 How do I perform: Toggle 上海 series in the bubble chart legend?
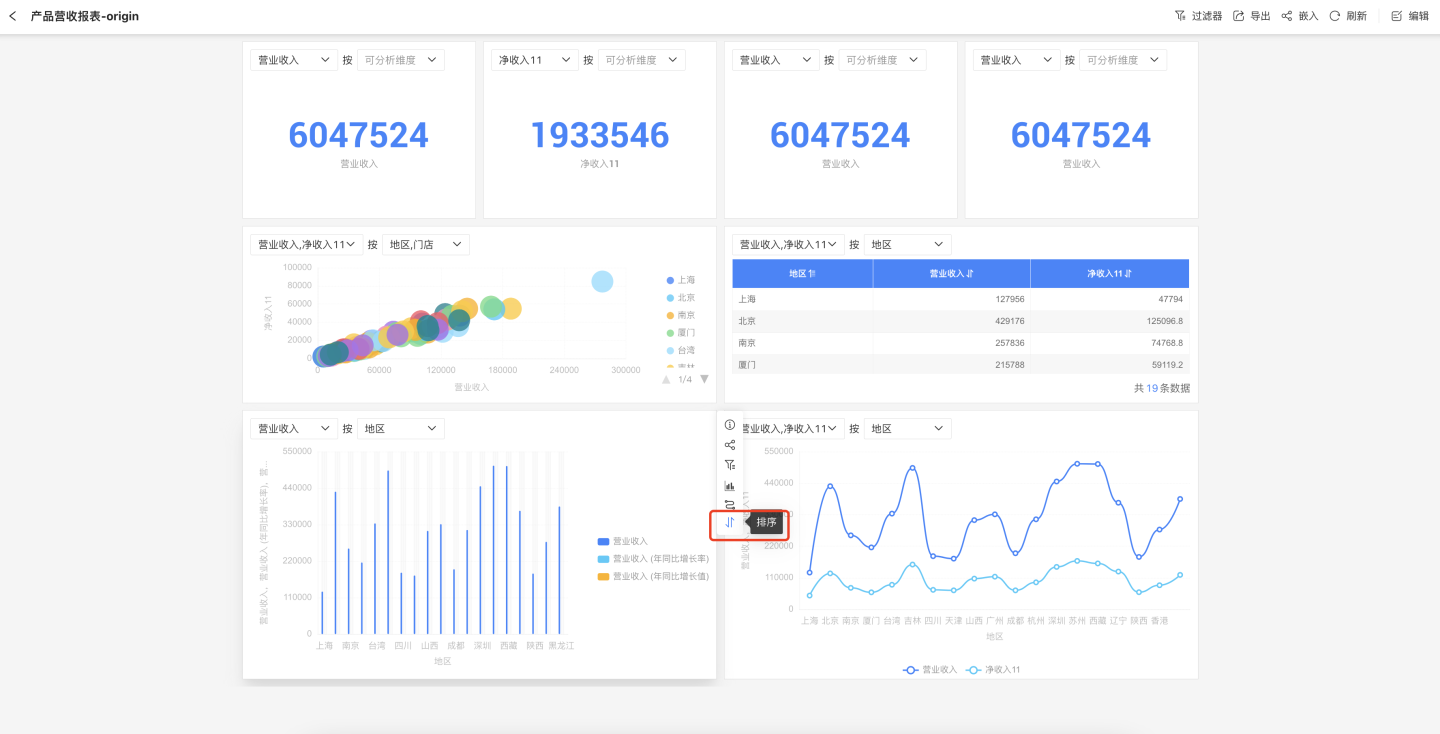[680, 280]
